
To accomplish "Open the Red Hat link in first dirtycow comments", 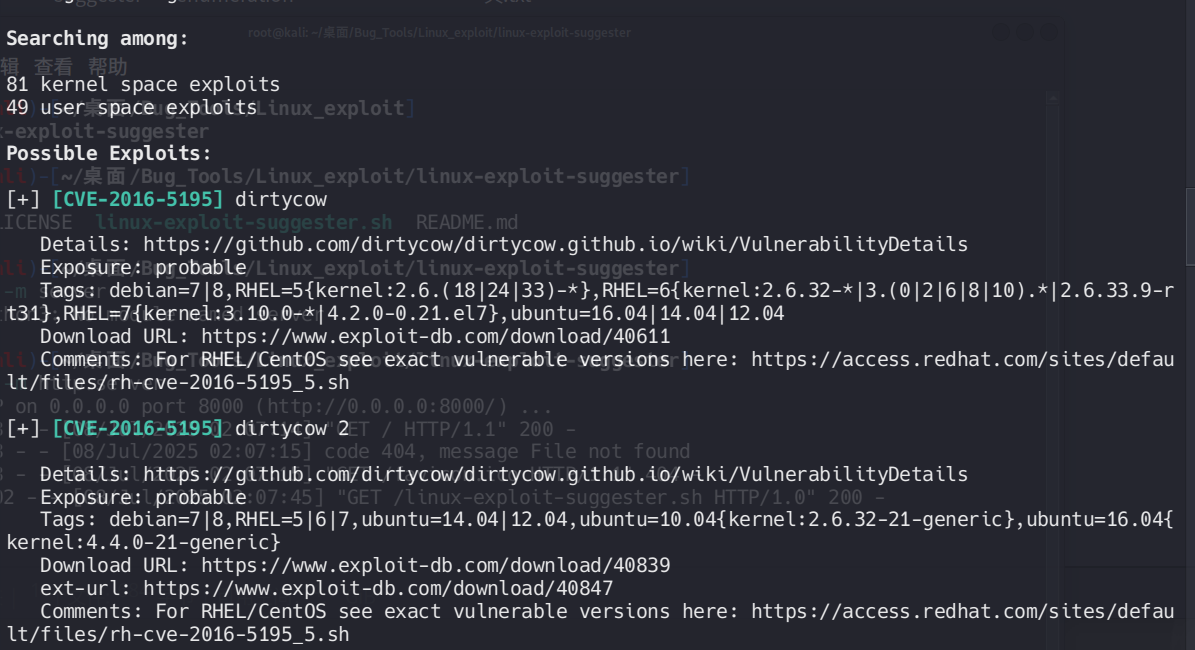I will [x=962, y=359].
